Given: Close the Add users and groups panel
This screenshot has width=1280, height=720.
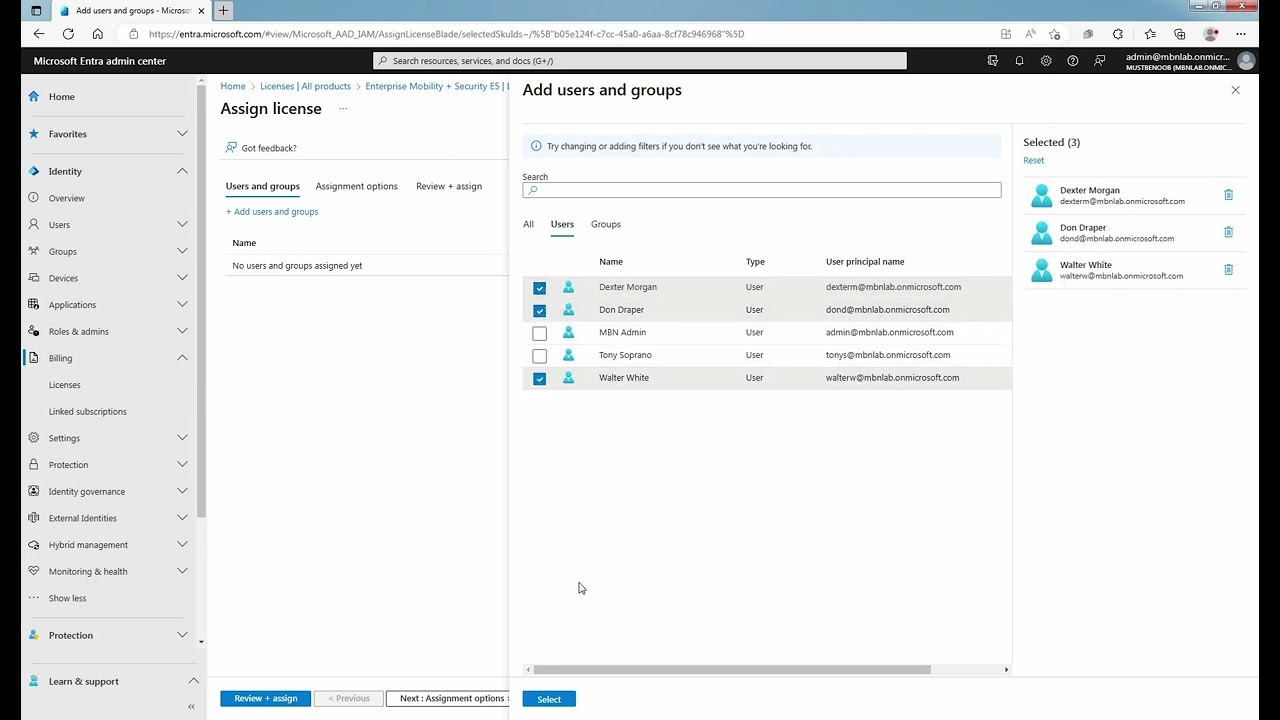Looking at the screenshot, I should 1235,90.
